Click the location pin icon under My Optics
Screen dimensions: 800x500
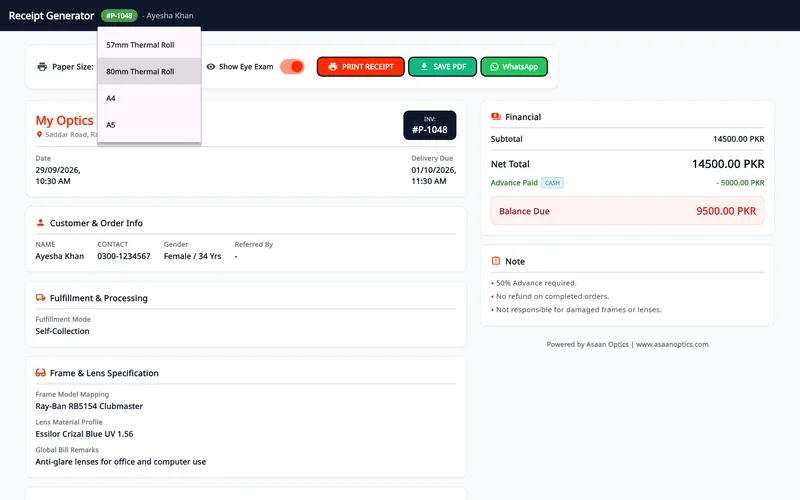pyautogui.click(x=39, y=135)
